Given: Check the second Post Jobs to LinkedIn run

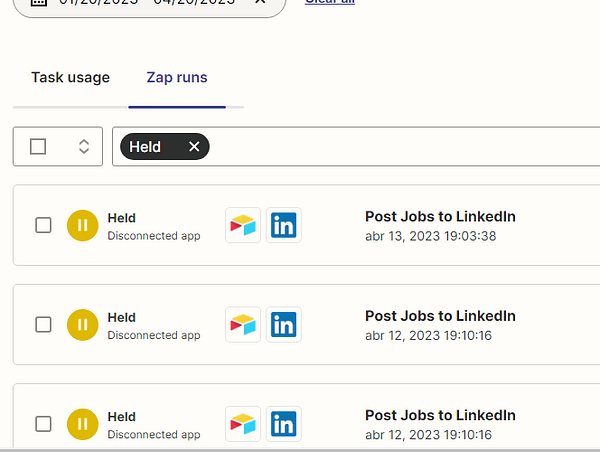Looking at the screenshot, I should (x=43, y=324).
